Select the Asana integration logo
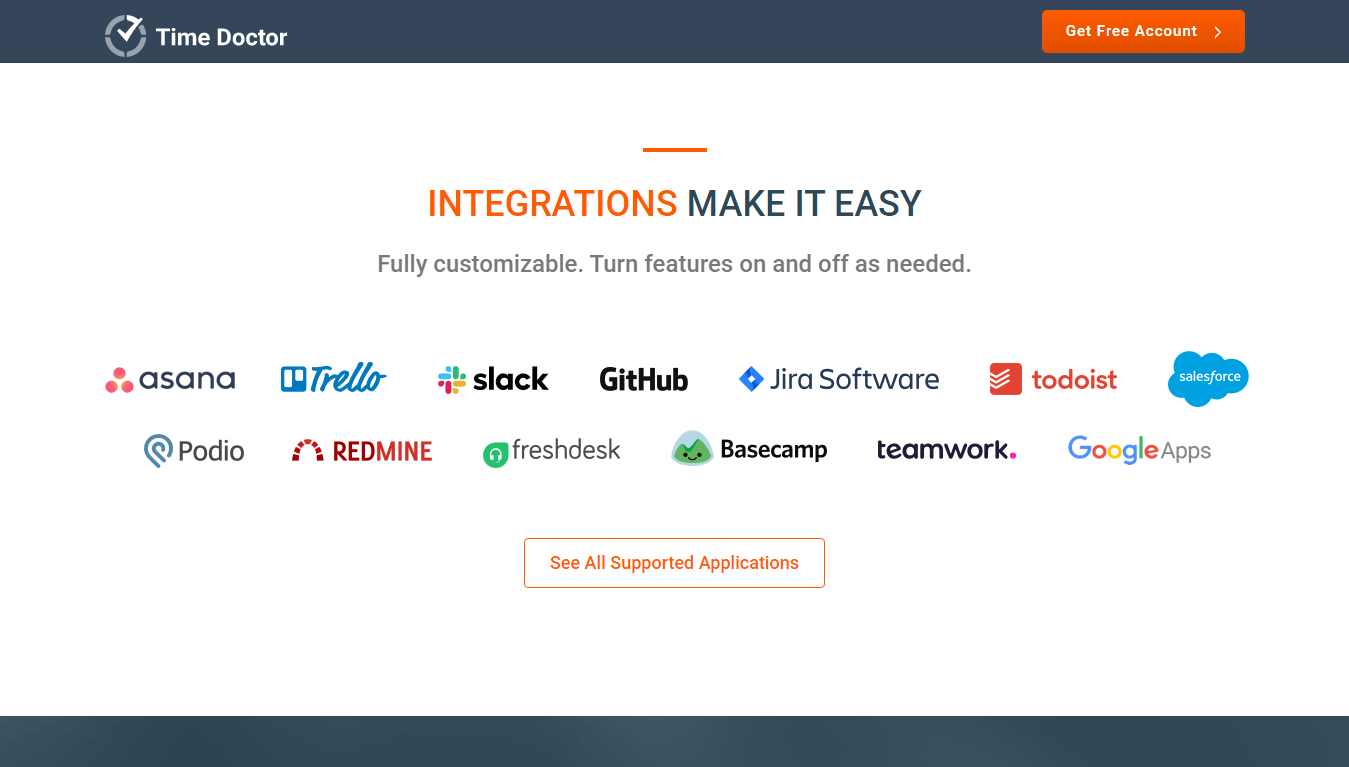 click(x=170, y=380)
